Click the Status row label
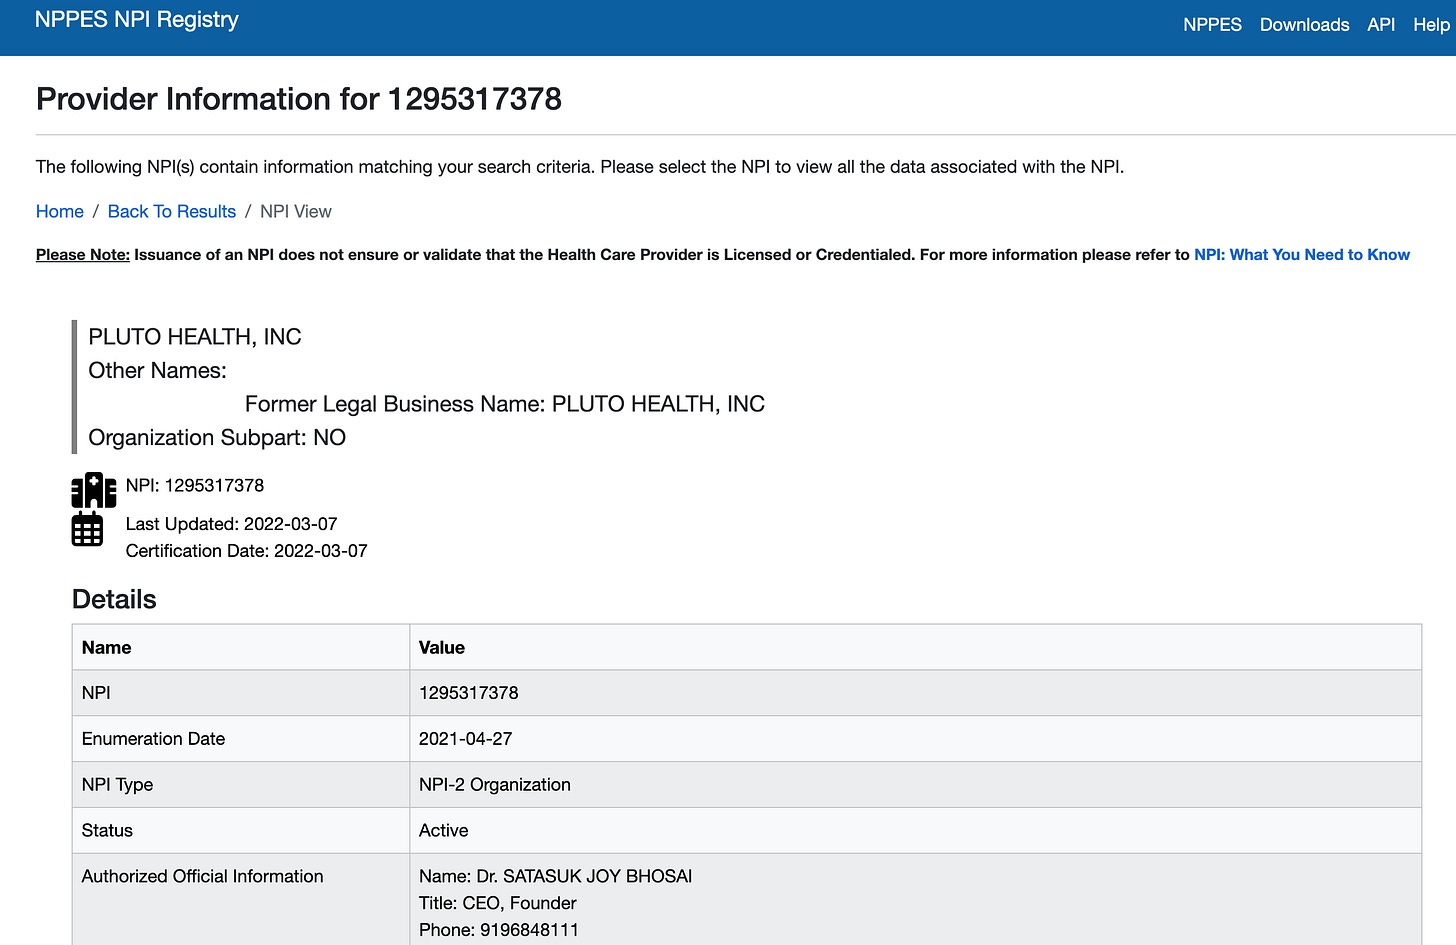The height and width of the screenshot is (945, 1456). pyautogui.click(x=107, y=831)
